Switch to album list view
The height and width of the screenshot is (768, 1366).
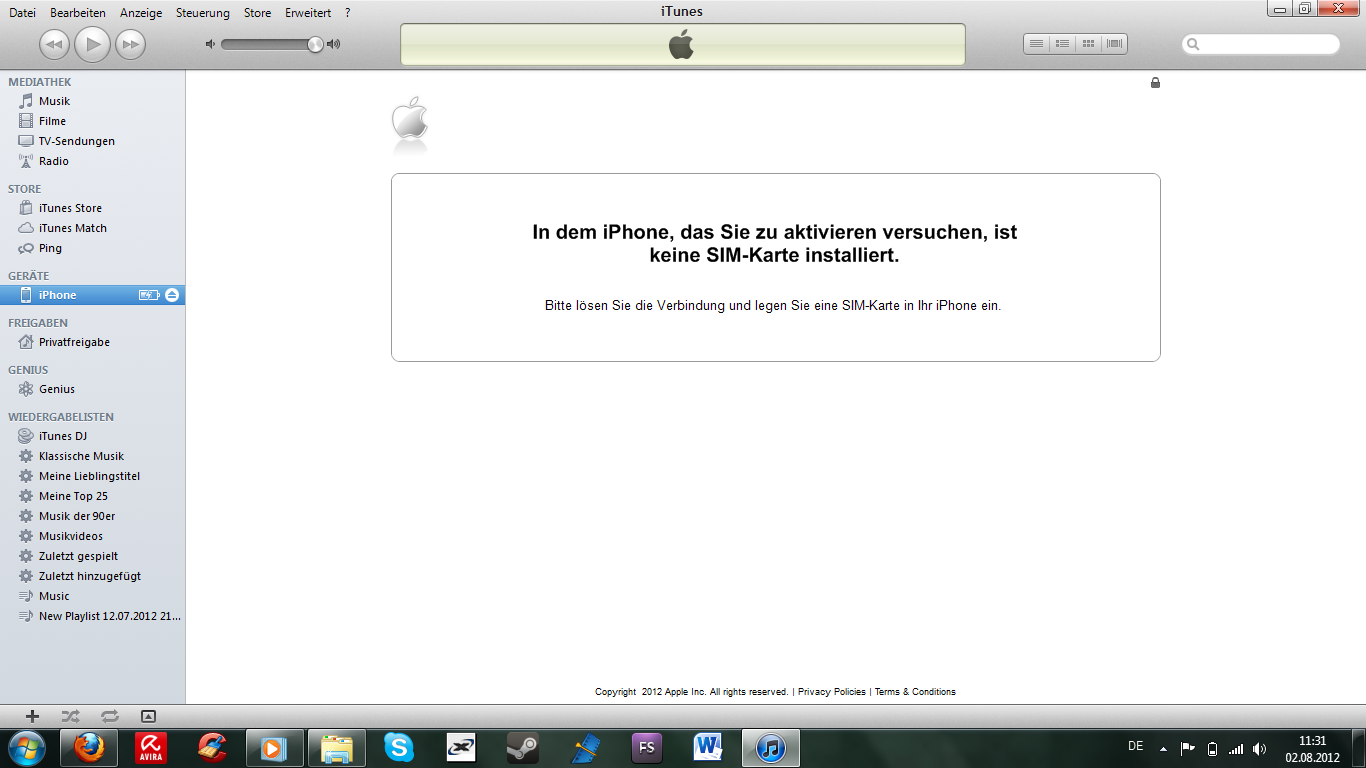[x=1063, y=44]
